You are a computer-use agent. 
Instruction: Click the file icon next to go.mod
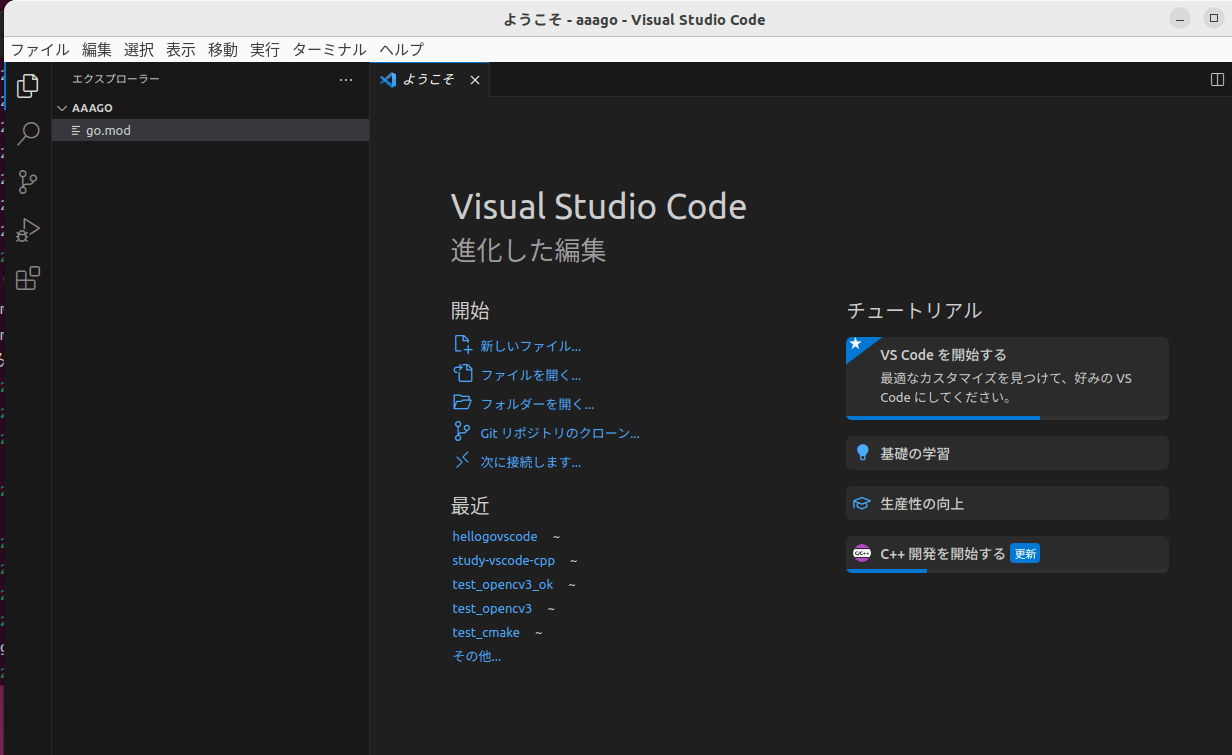pos(76,130)
